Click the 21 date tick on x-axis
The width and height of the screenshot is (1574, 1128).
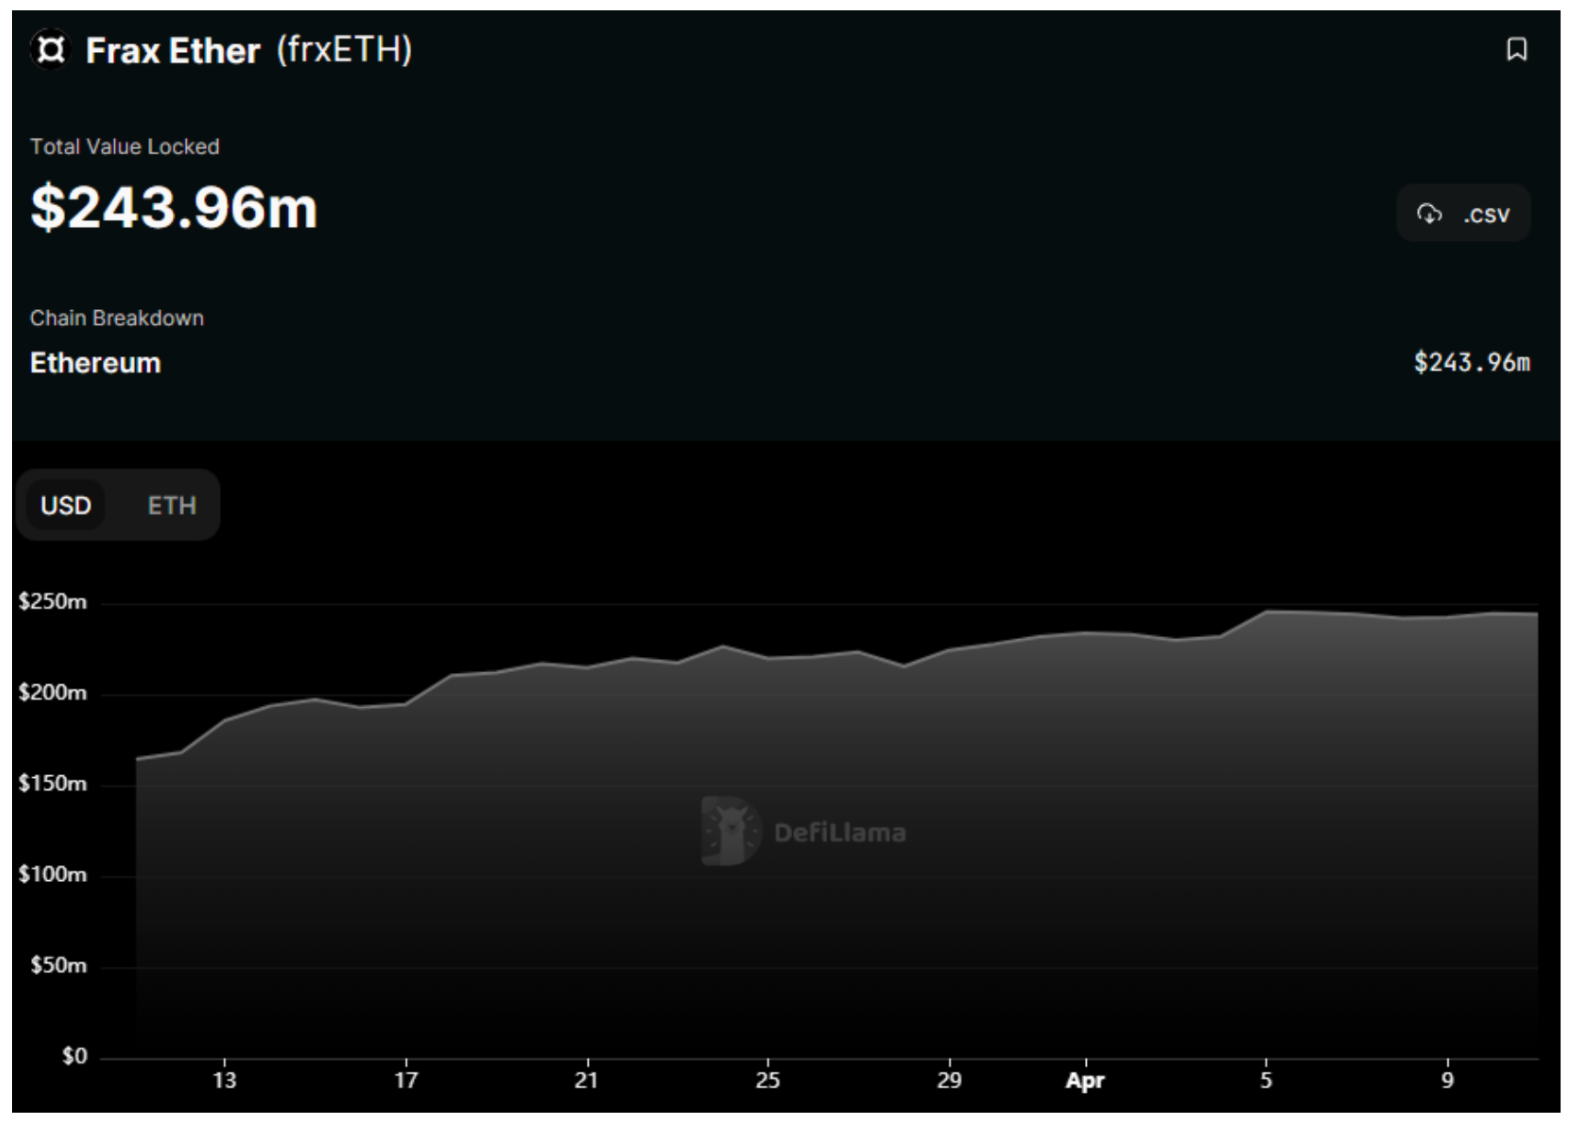tap(586, 1080)
